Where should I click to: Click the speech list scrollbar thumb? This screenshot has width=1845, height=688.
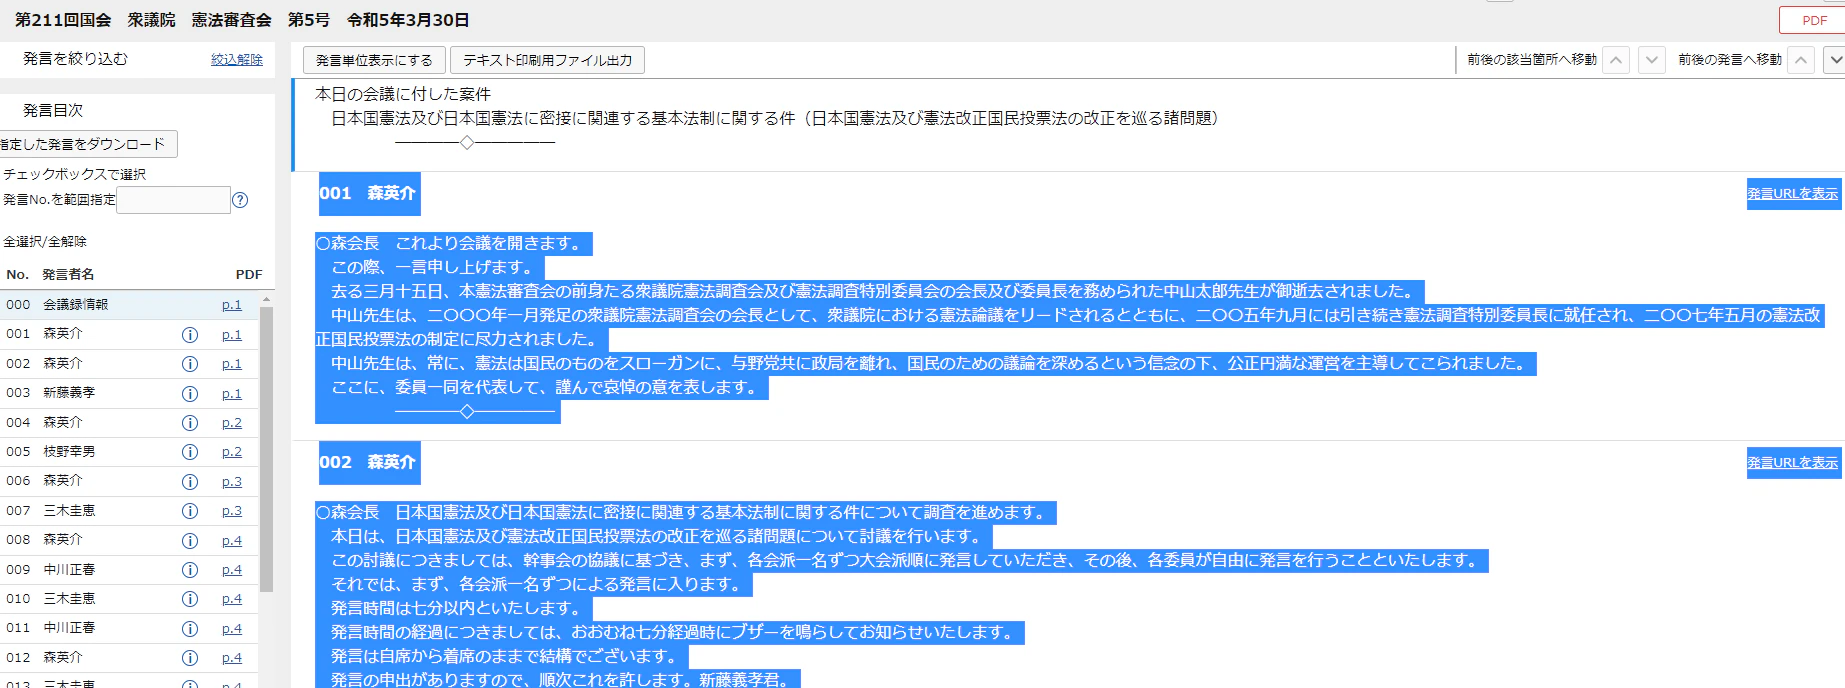[x=266, y=449]
